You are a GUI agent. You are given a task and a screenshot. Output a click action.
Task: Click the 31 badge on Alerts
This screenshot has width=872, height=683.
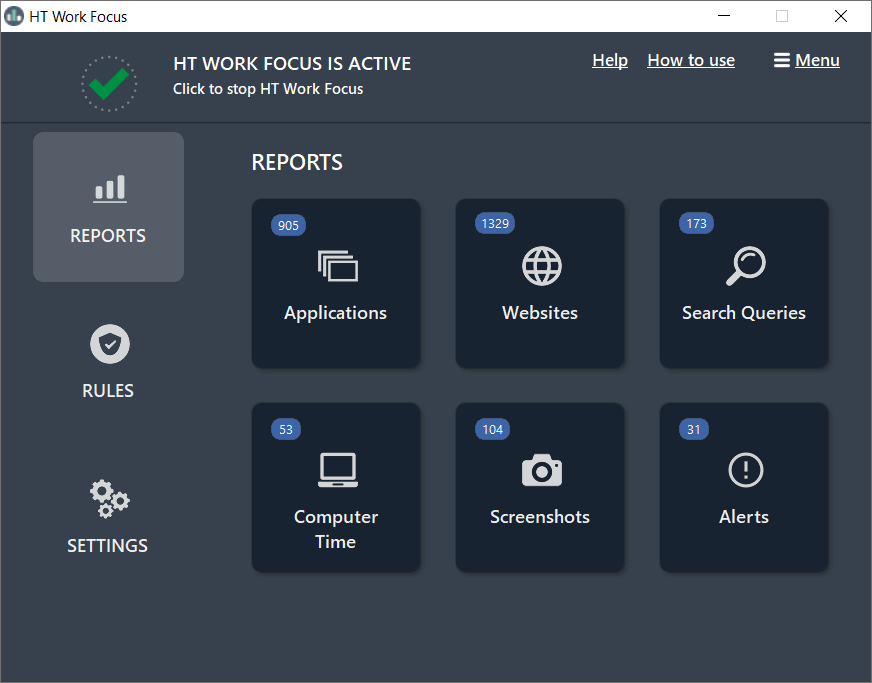click(x=693, y=429)
